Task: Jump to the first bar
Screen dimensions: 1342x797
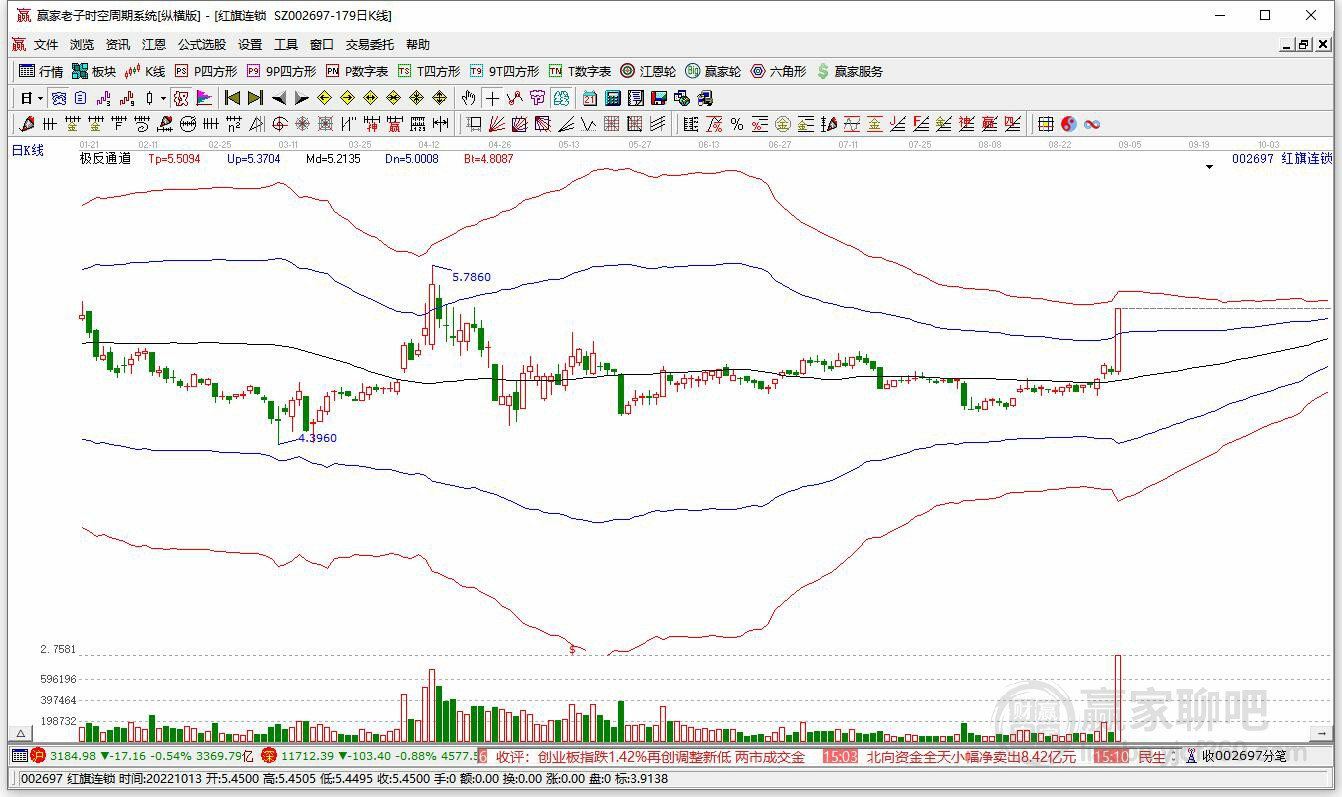Action: click(233, 98)
